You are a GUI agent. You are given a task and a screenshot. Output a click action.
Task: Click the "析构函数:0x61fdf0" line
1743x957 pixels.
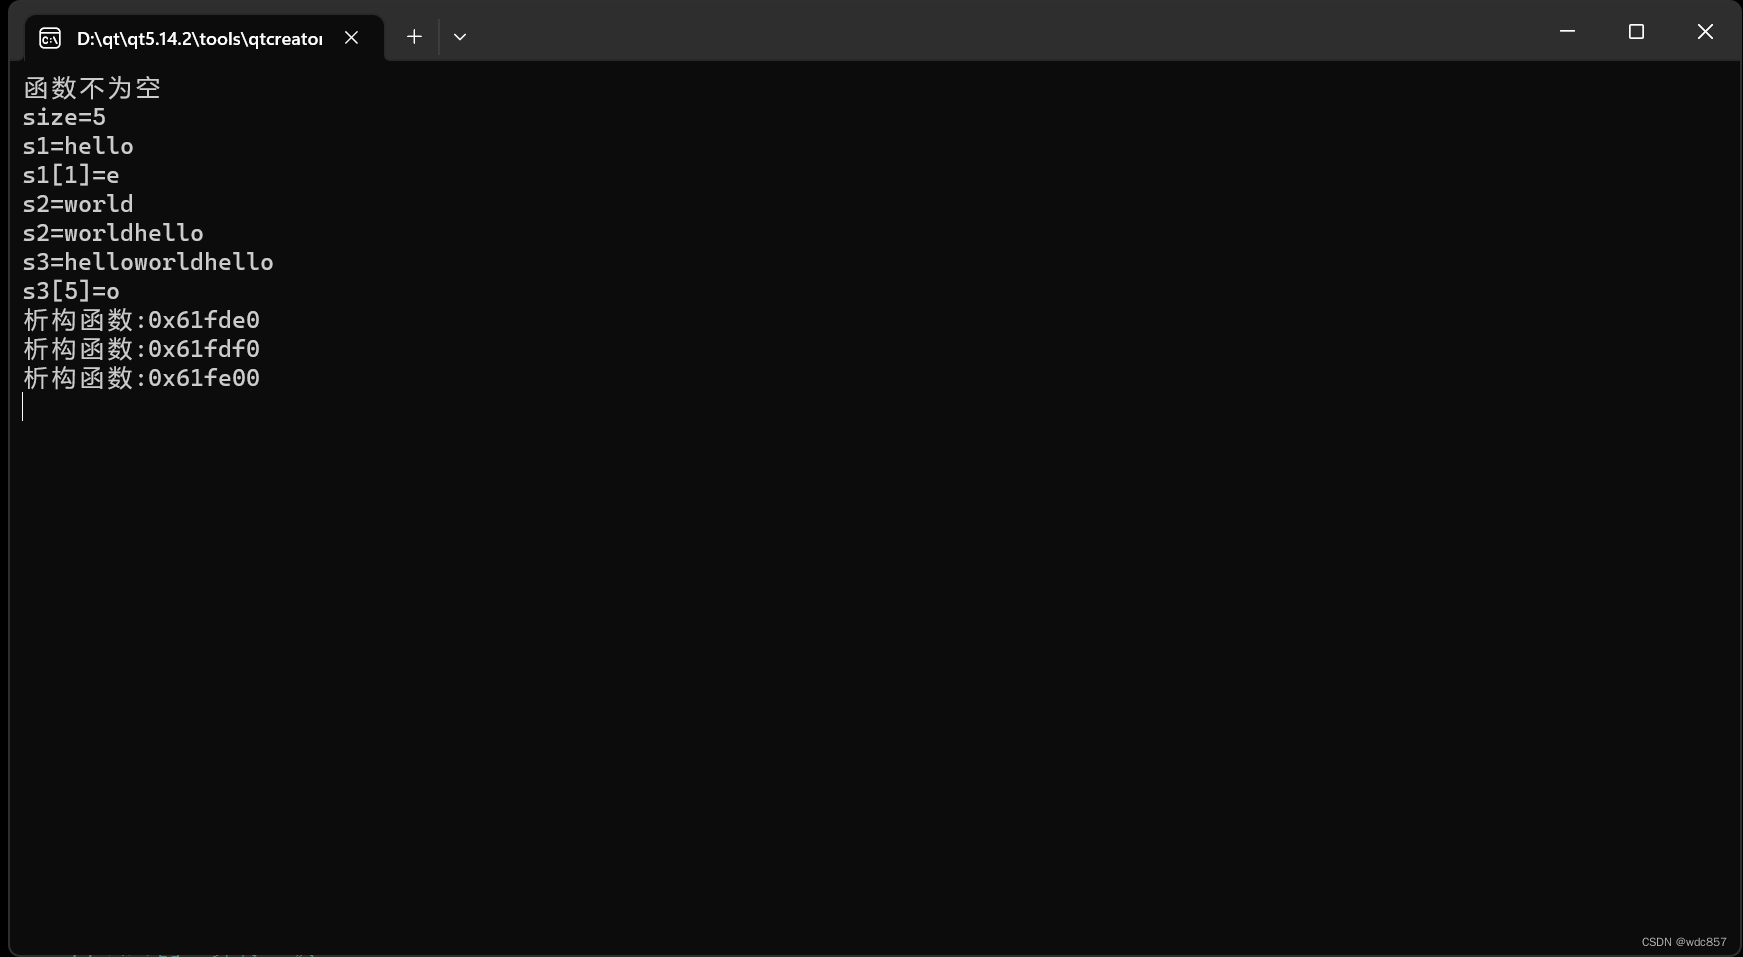pyautogui.click(x=141, y=349)
